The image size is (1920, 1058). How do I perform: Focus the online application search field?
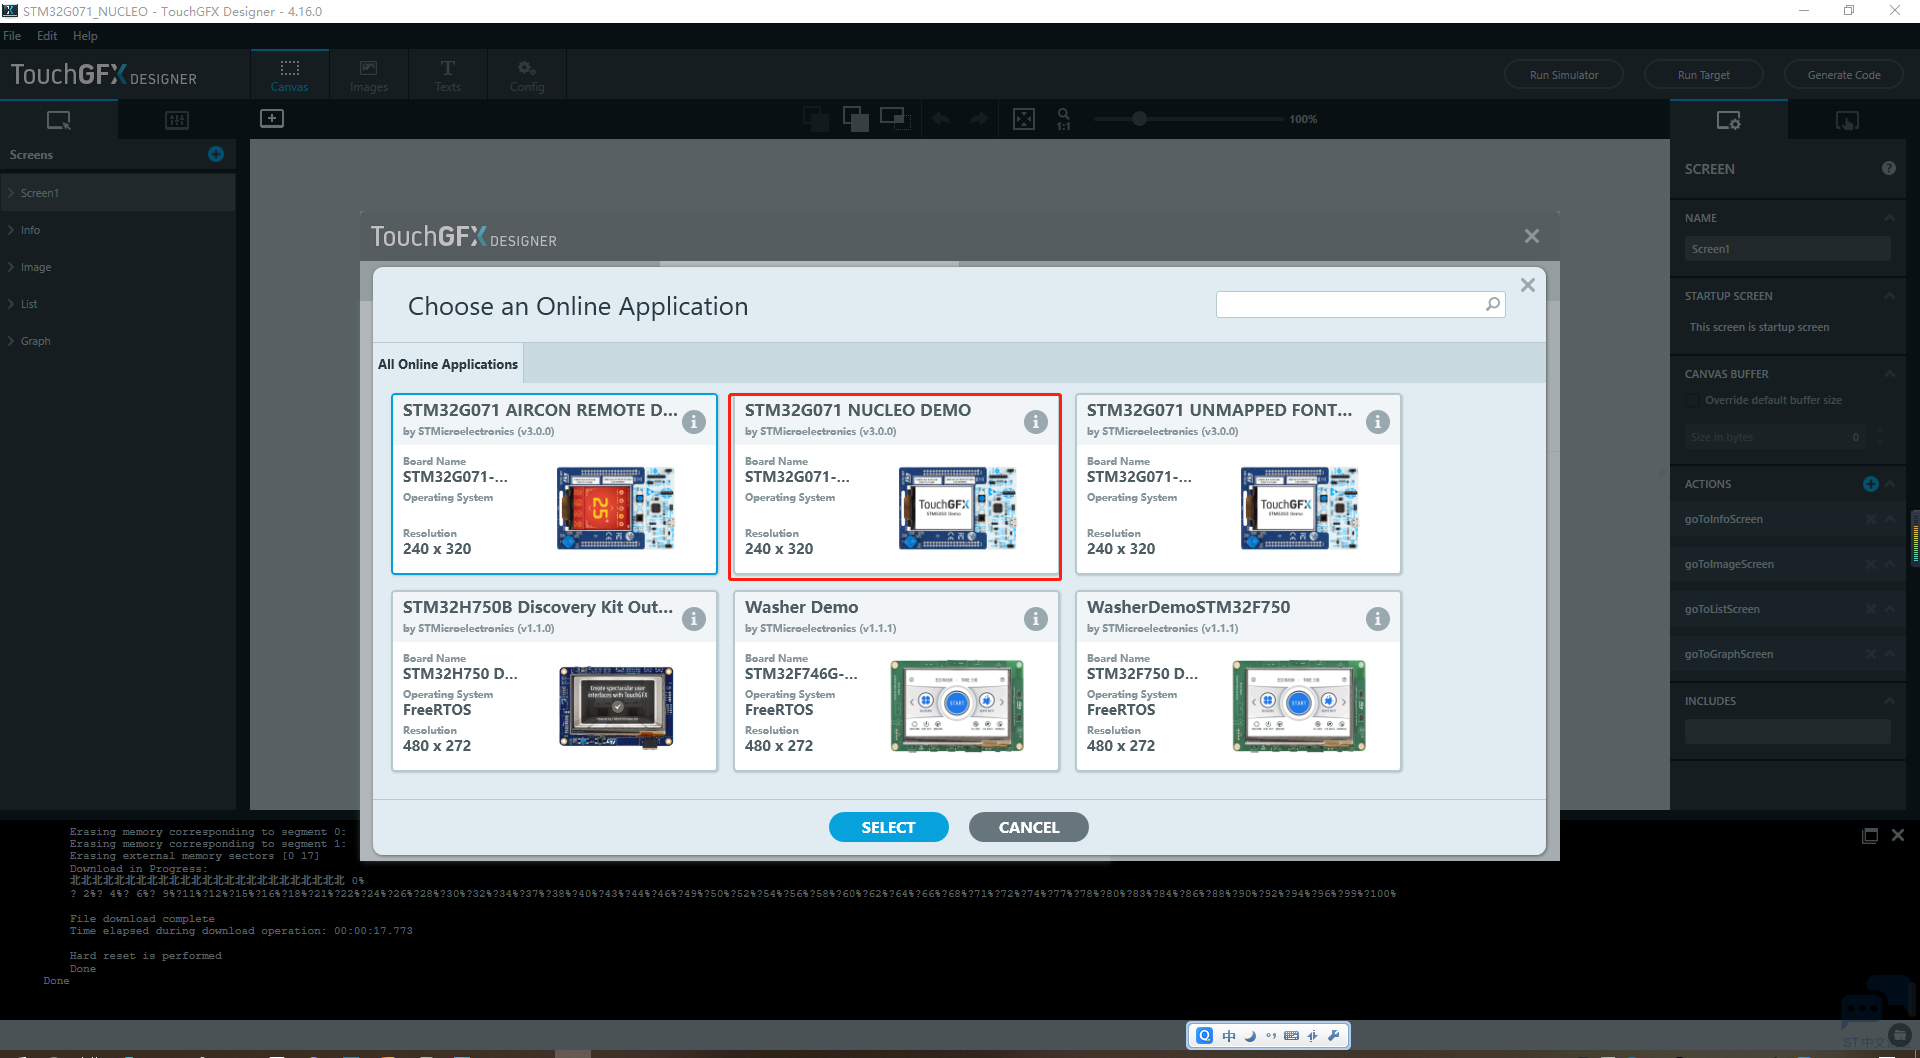pos(1360,304)
